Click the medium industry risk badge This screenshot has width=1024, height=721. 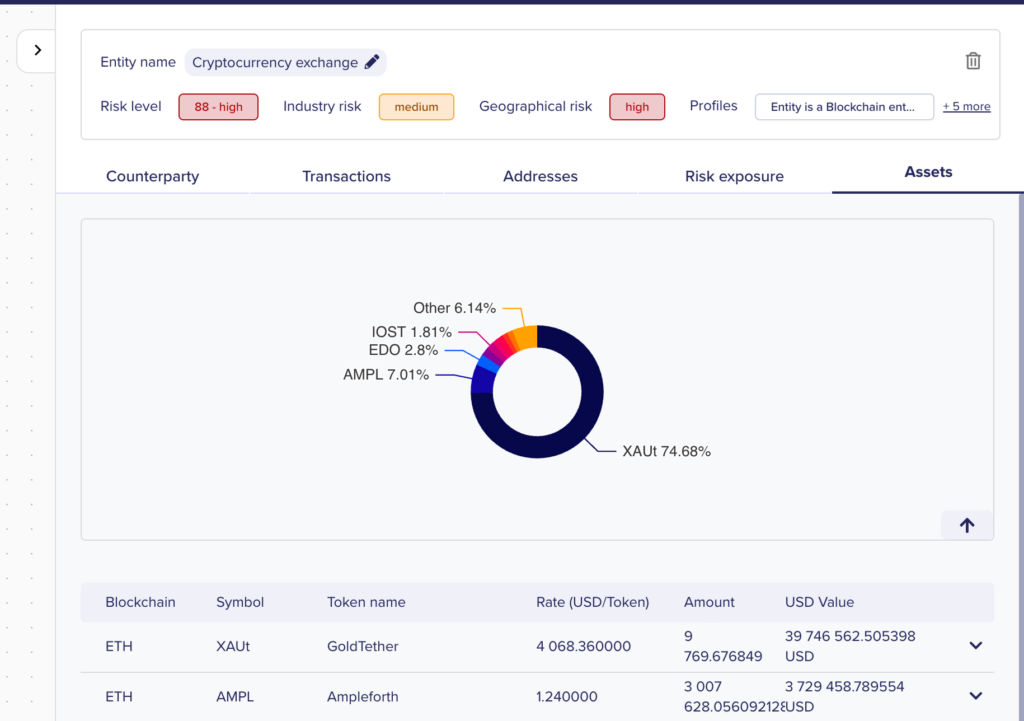pyautogui.click(x=416, y=107)
